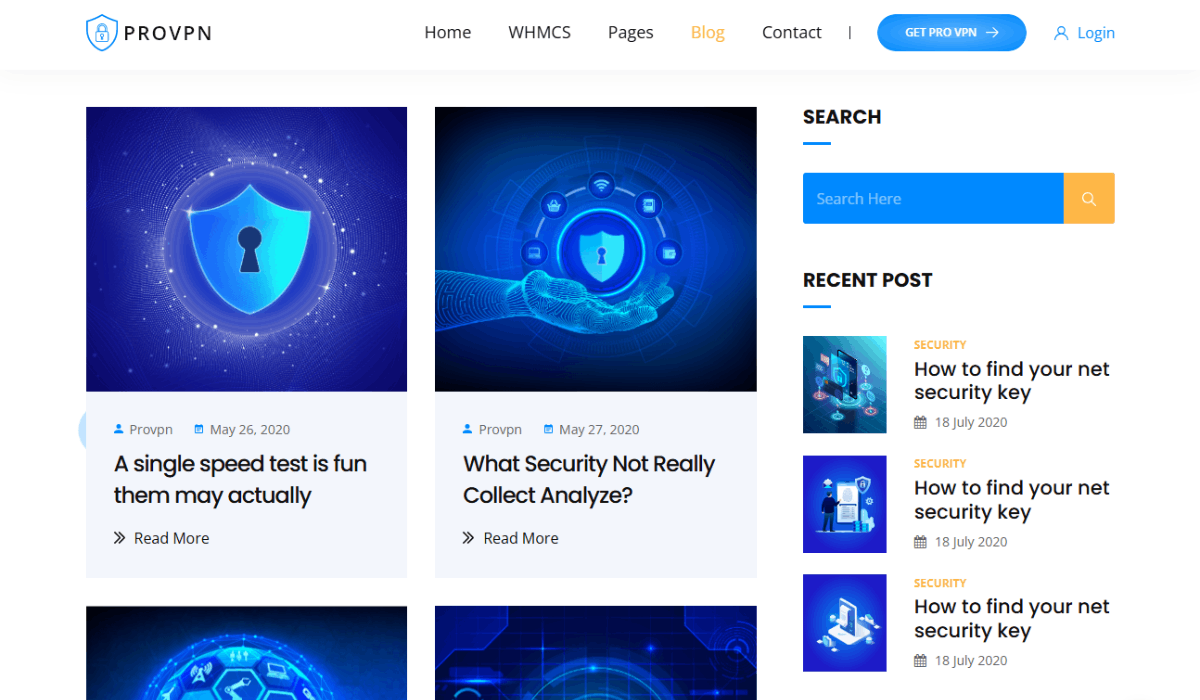This screenshot has width=1200, height=700.
Task: Open the second recent post thumbnail
Action: click(845, 504)
